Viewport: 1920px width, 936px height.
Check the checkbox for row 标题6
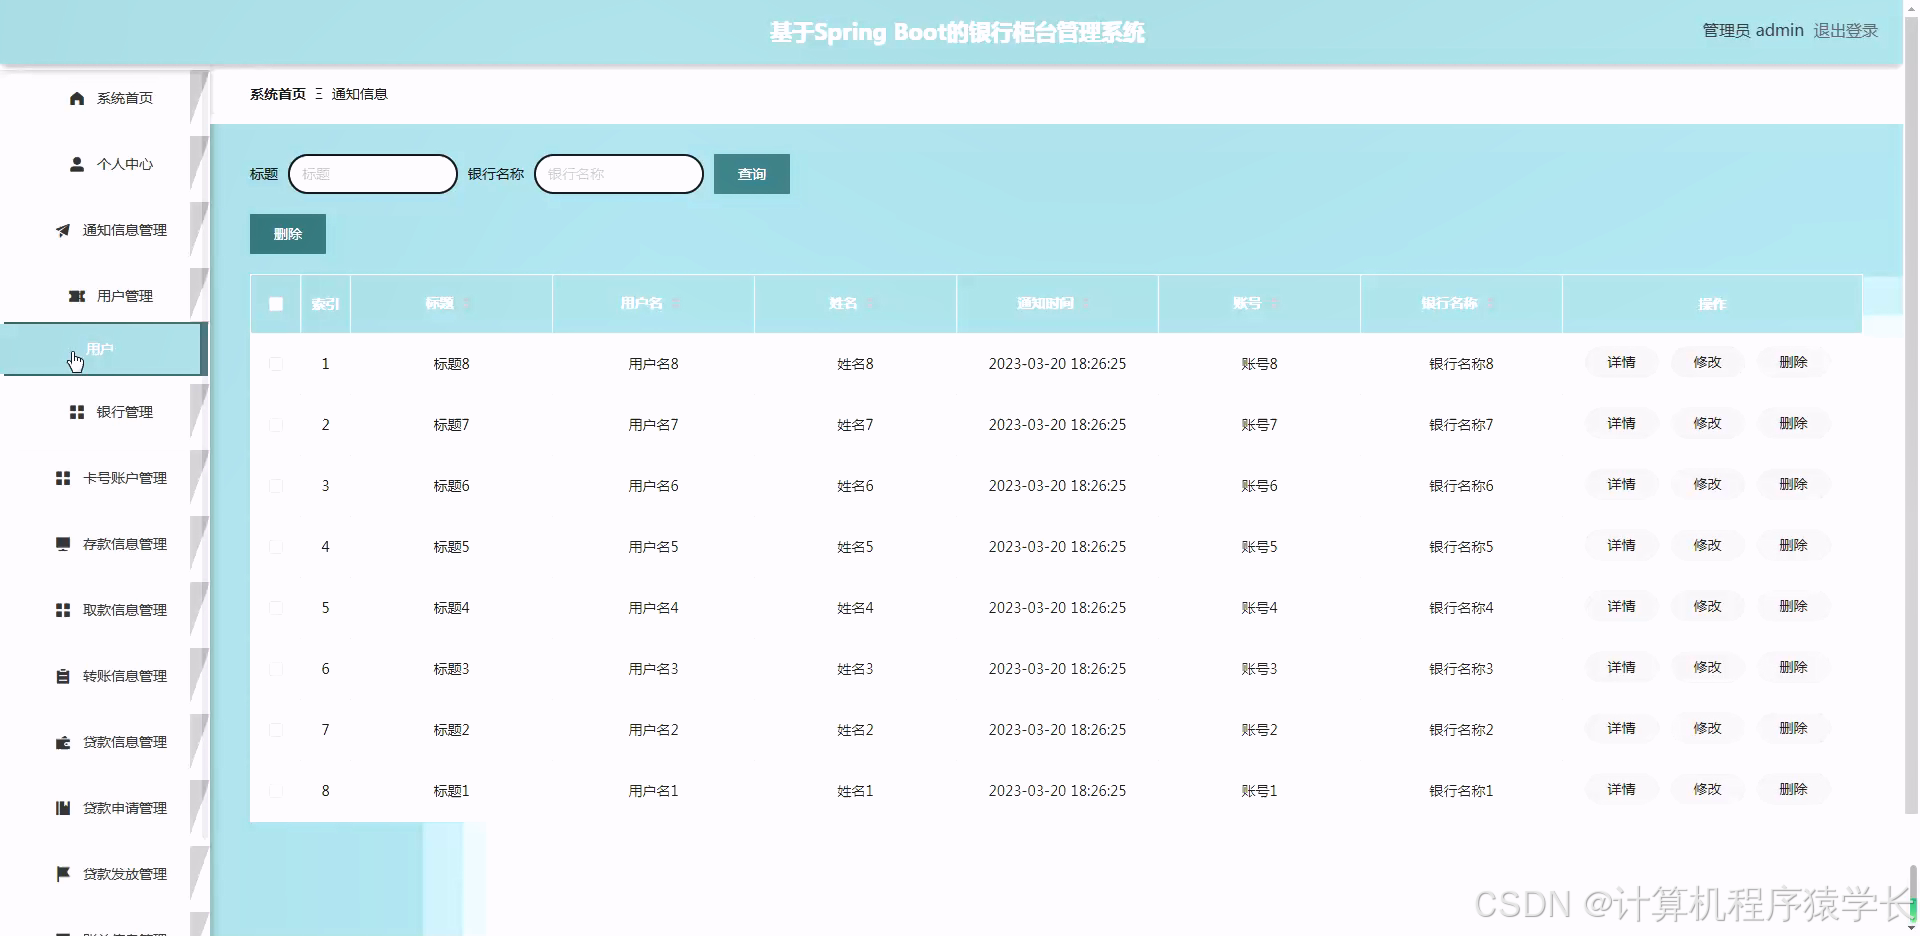(x=276, y=486)
